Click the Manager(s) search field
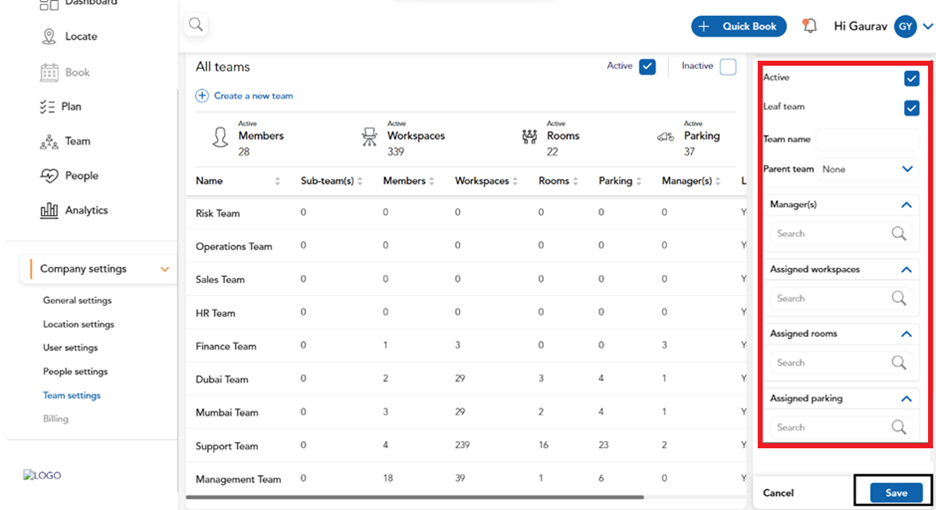 pos(842,234)
